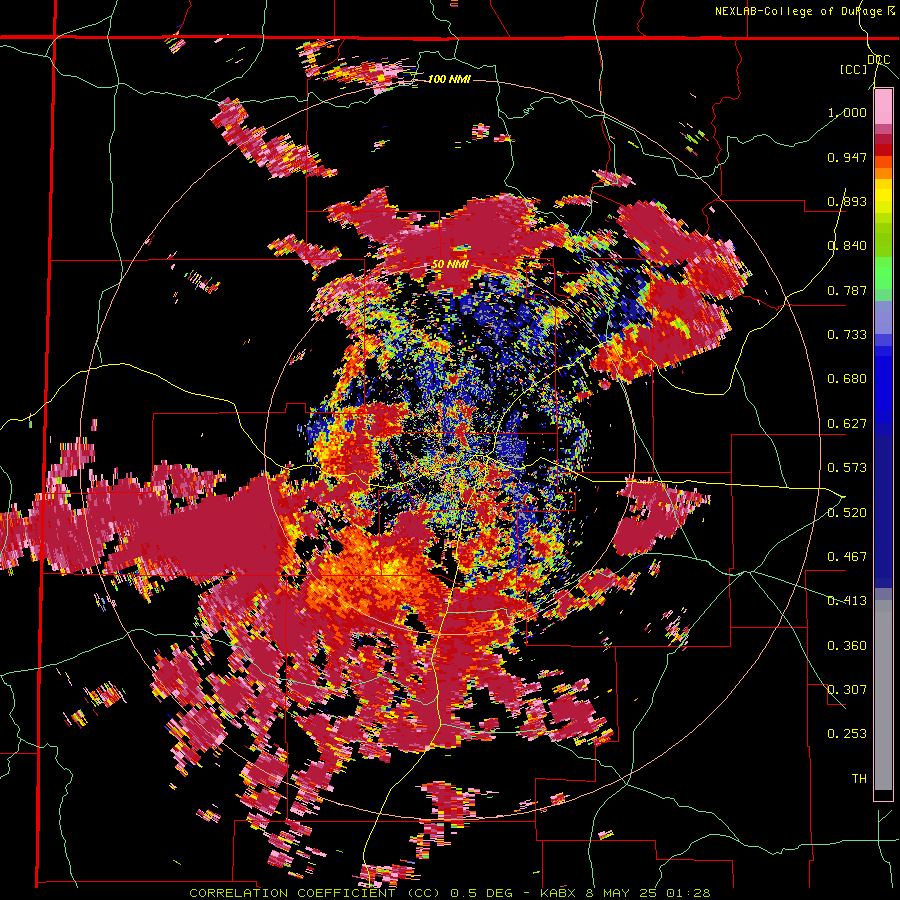Pick the yellow segment of the color scale
Screen dimensions: 900x900
click(883, 196)
